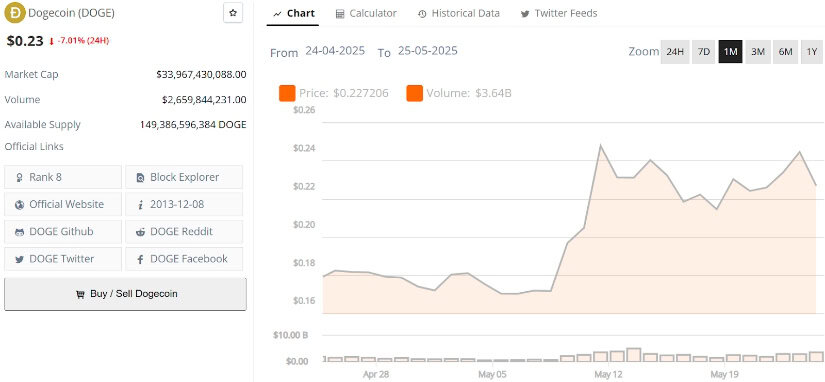The width and height of the screenshot is (825, 382).
Task: Edit the From date field 24-04-2025
Action: coord(335,51)
